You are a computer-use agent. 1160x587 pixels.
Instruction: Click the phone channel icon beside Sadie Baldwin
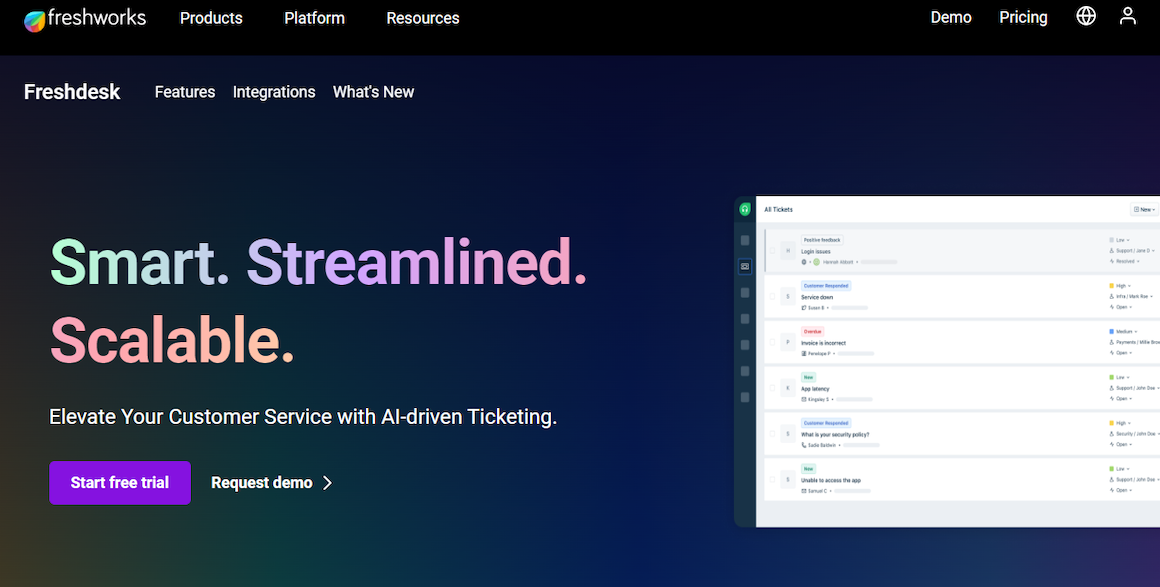[x=804, y=445]
